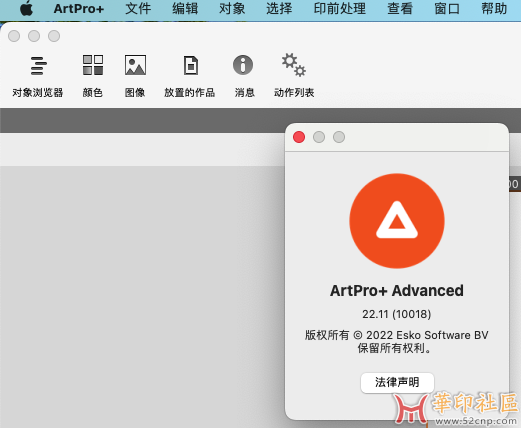Open the Colors (颜色) panel
This screenshot has height=428, width=521.
tap(93, 76)
